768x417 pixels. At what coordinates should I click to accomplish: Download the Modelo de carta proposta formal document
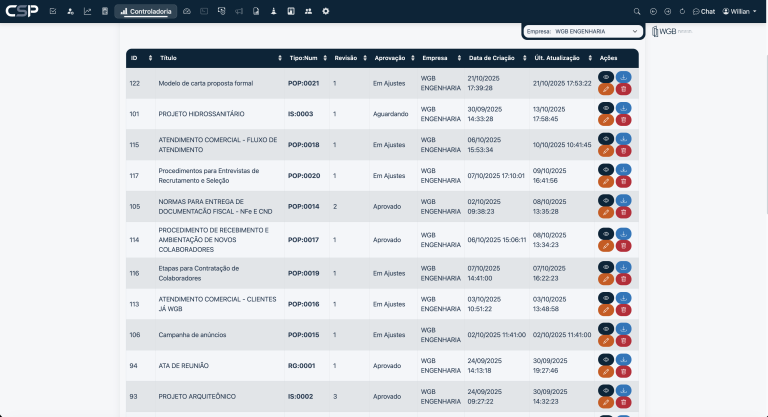624,77
